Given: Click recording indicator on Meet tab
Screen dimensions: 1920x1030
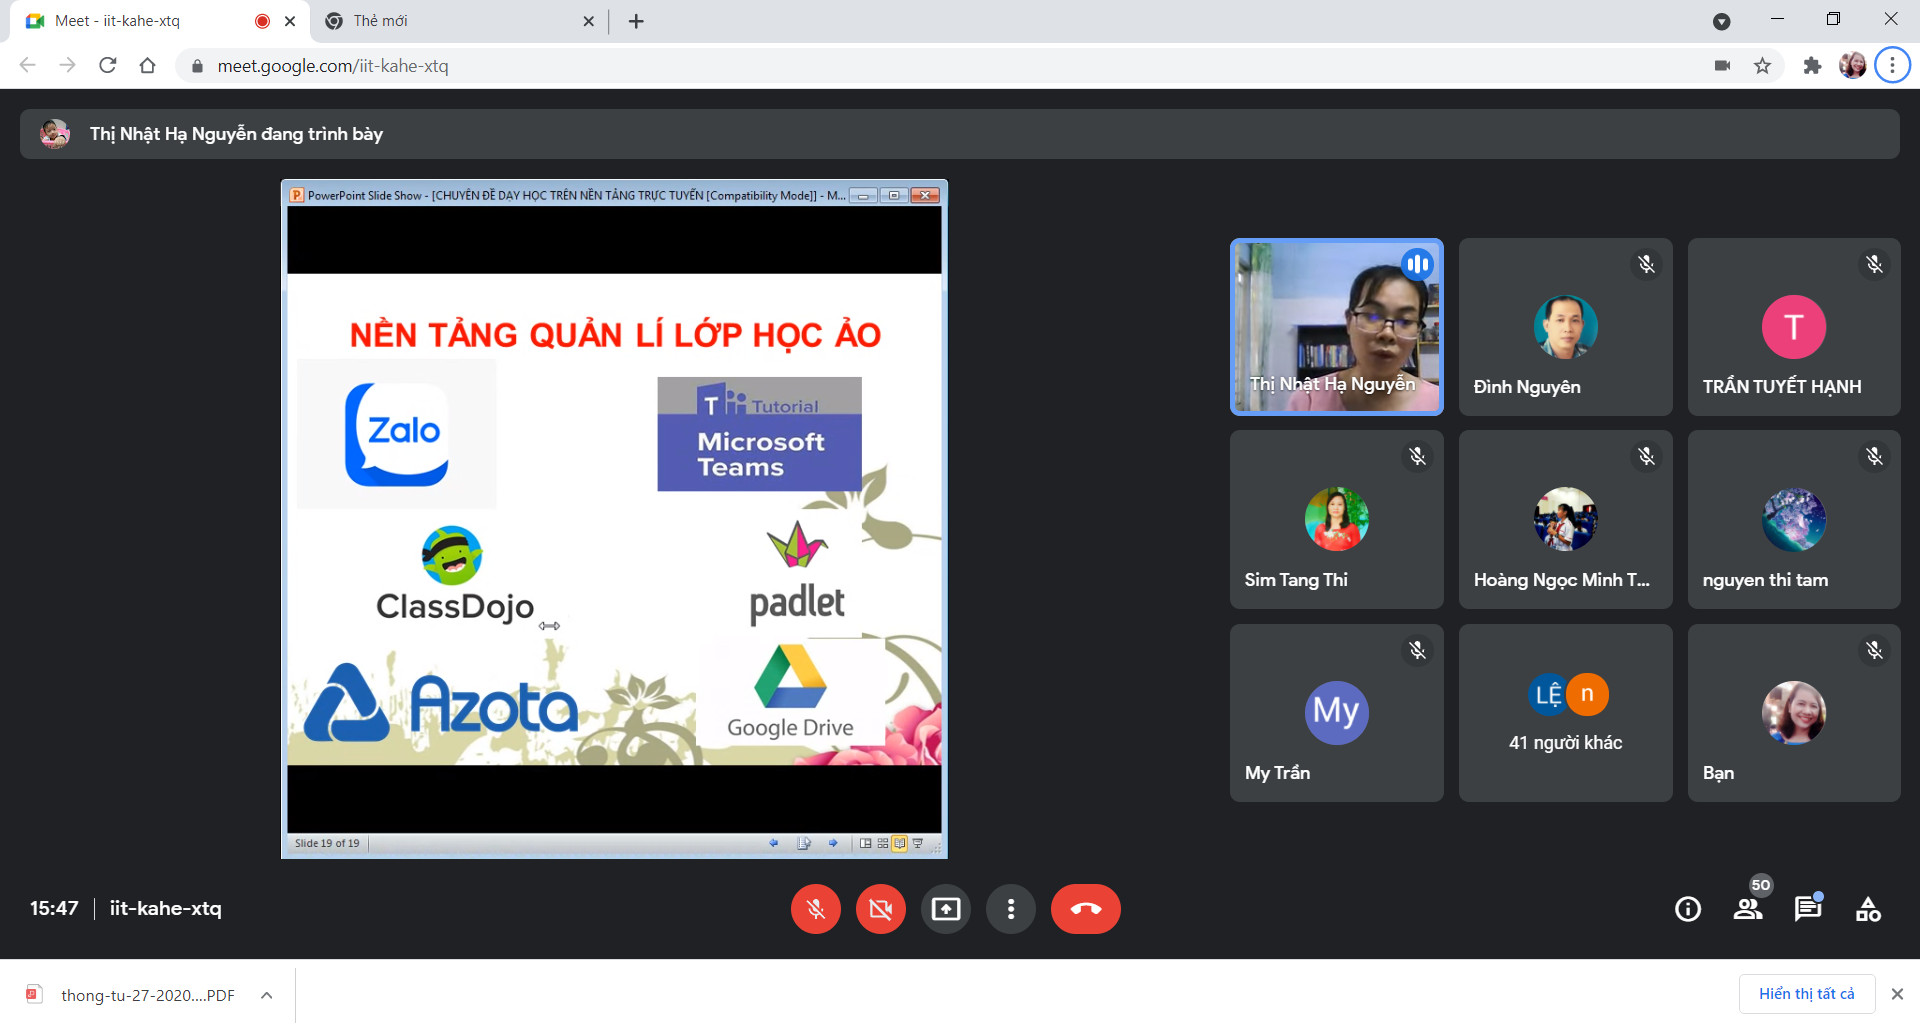Looking at the screenshot, I should (x=262, y=21).
